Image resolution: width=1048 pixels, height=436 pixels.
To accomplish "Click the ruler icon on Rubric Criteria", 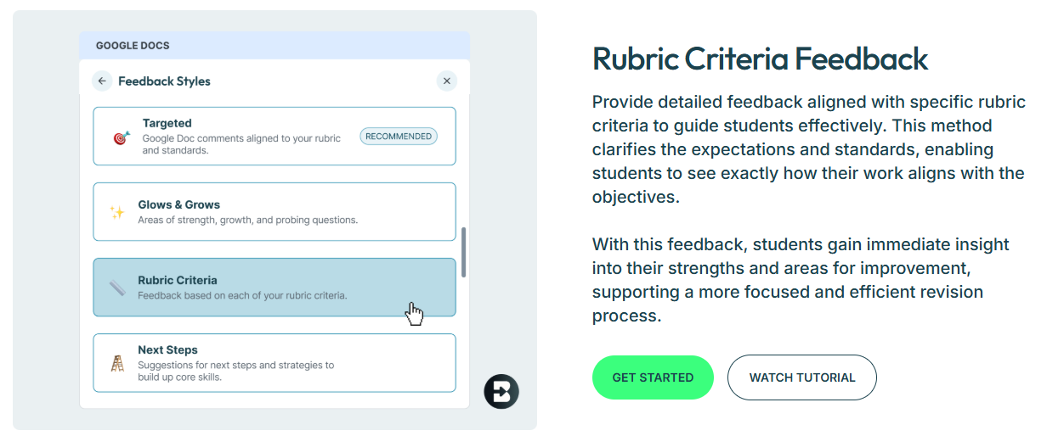I will coord(117,288).
